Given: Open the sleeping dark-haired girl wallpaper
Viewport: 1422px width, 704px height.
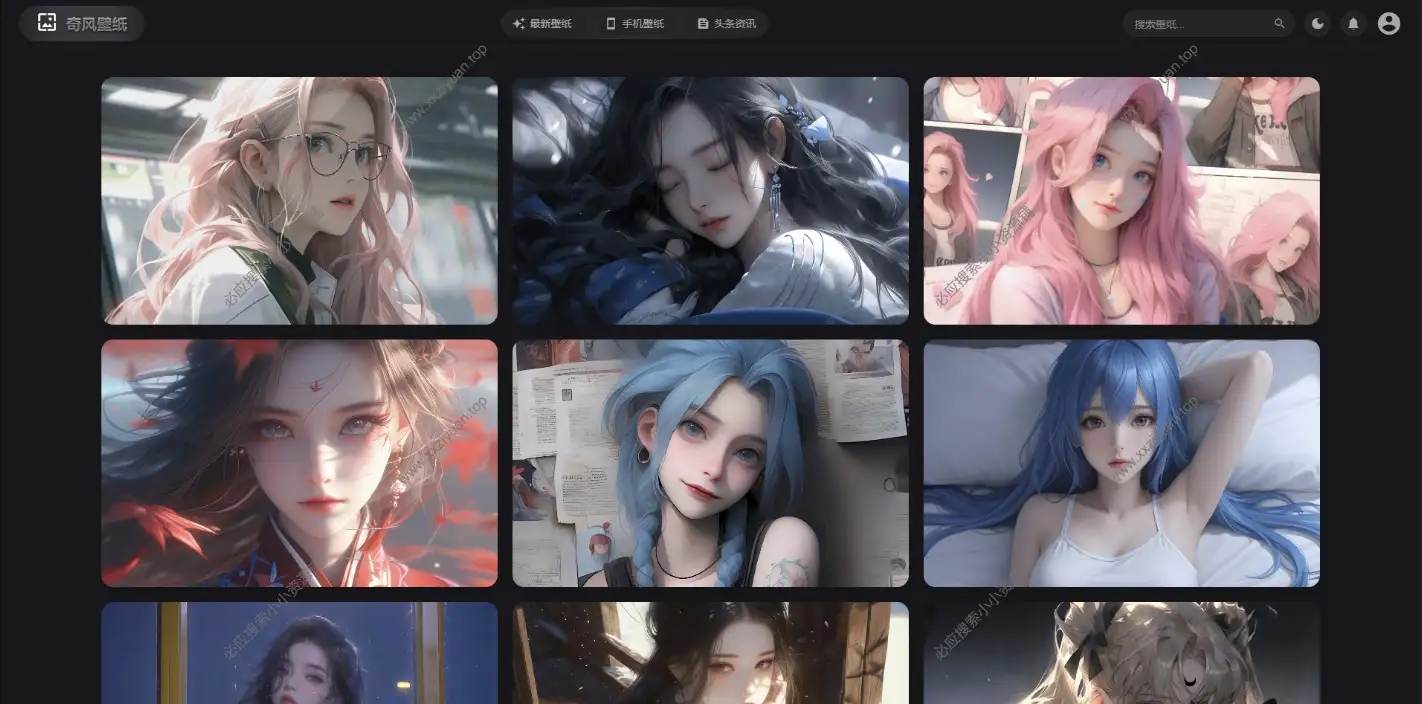Looking at the screenshot, I should [710, 199].
